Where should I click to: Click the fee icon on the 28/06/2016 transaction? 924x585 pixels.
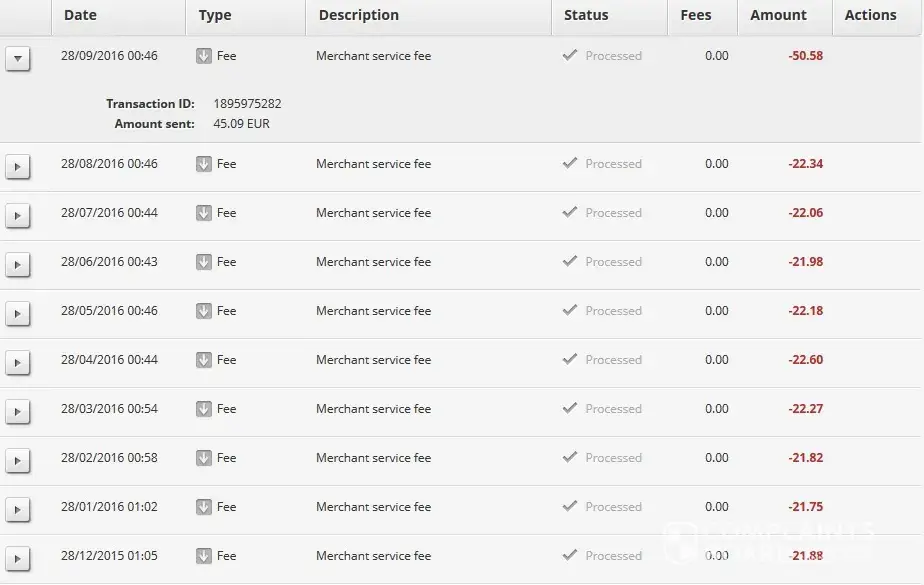(204, 262)
